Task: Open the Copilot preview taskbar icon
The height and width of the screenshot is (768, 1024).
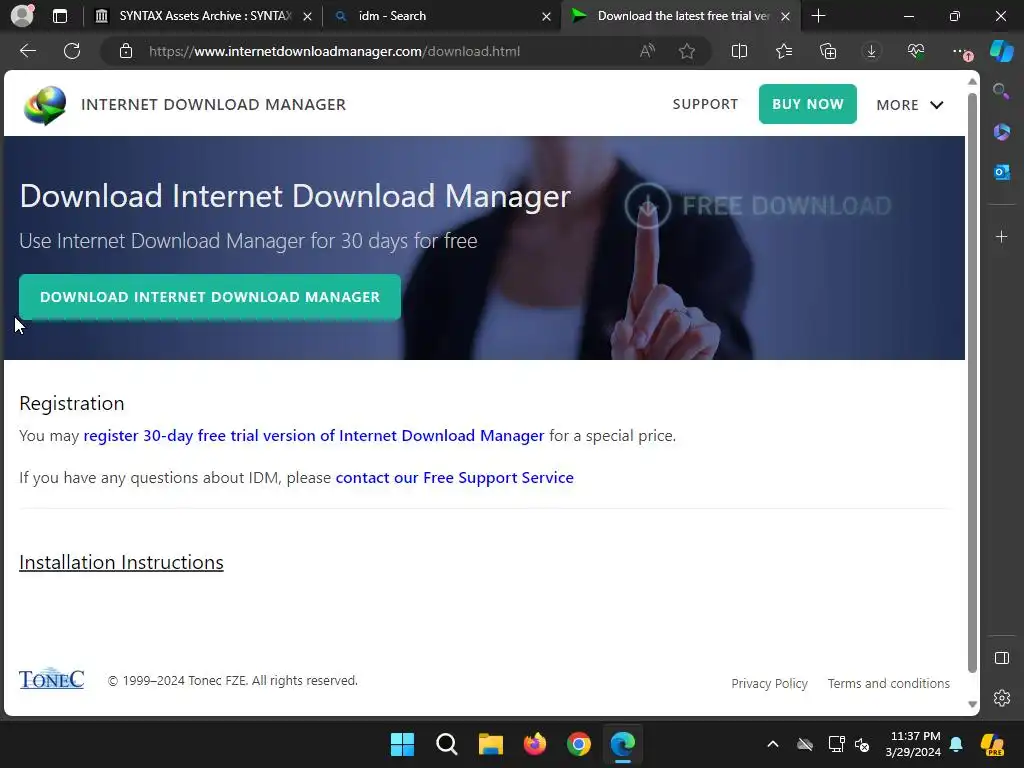Action: 993,744
